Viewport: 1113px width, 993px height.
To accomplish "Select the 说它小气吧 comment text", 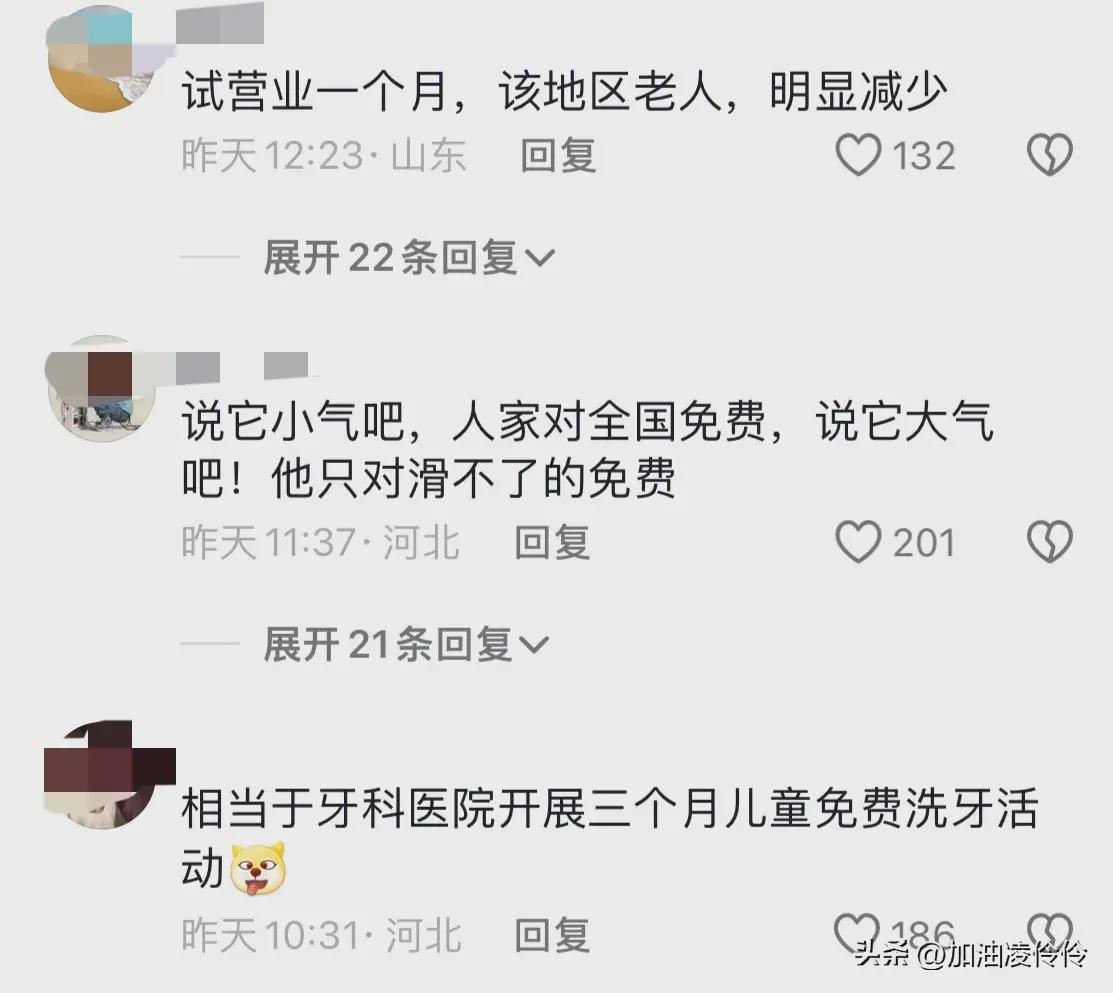I will point(587,450).
